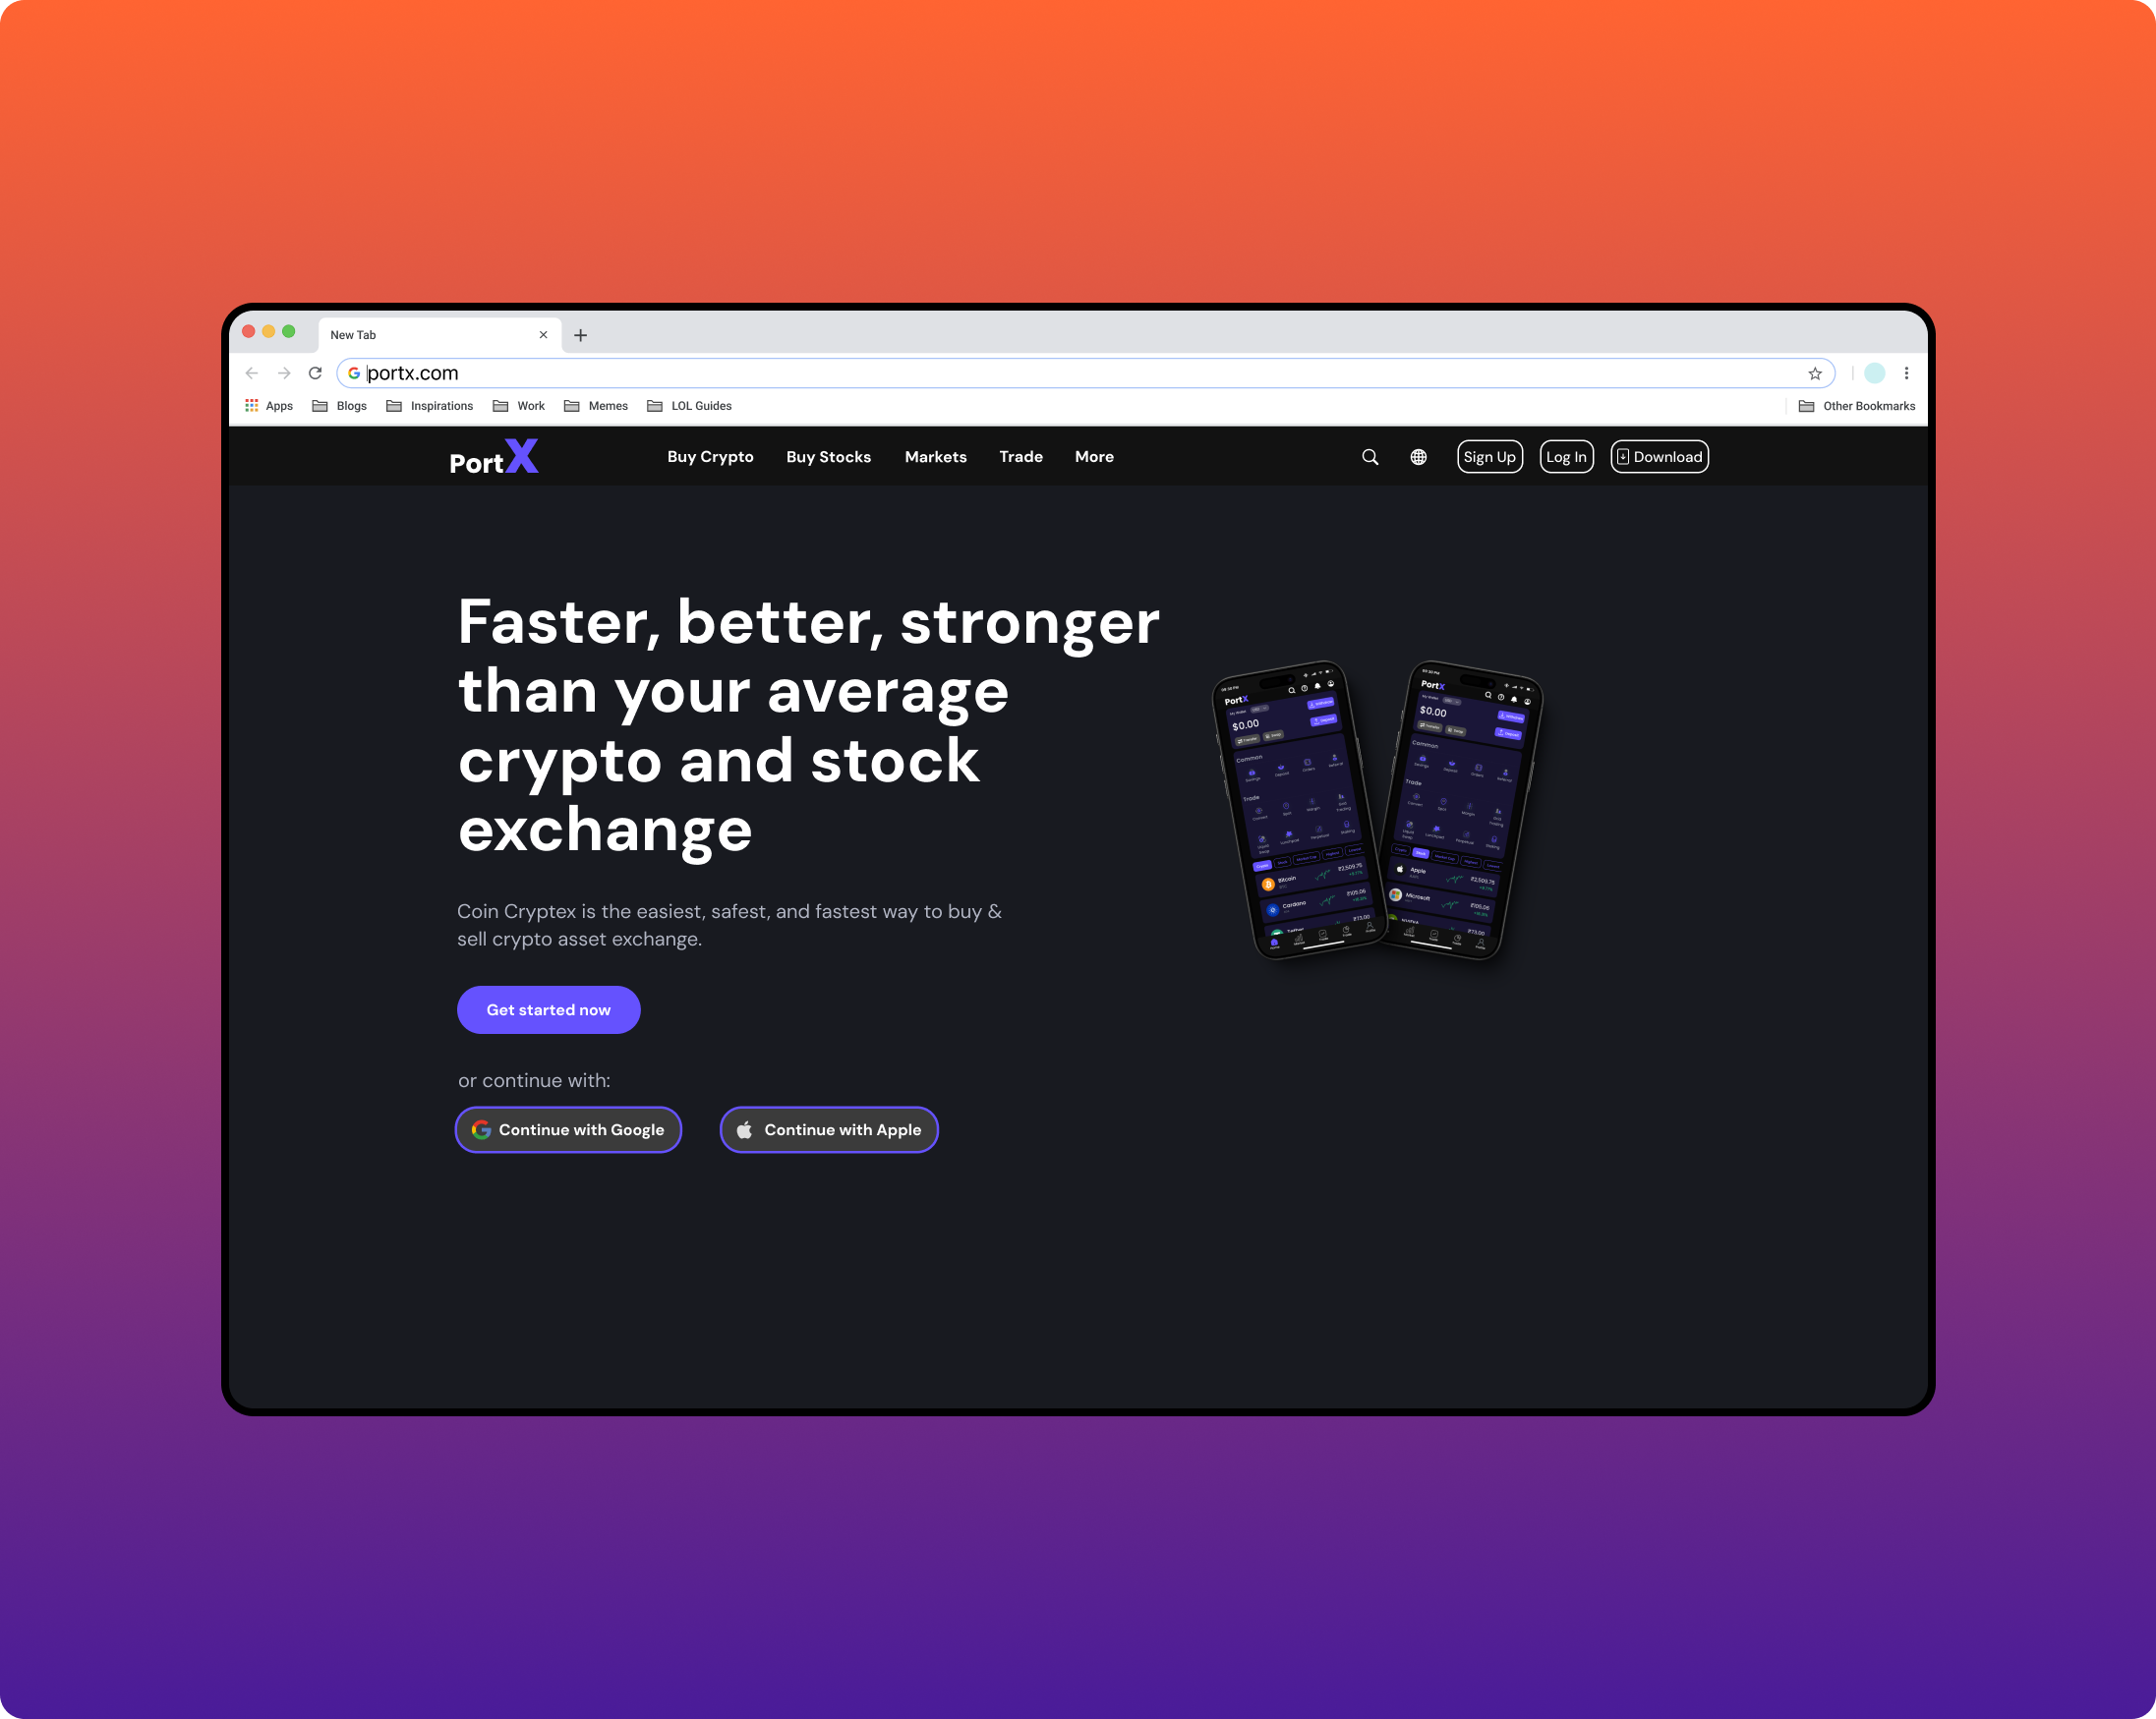
Task: Click the Get started now button
Action: coord(550,1010)
